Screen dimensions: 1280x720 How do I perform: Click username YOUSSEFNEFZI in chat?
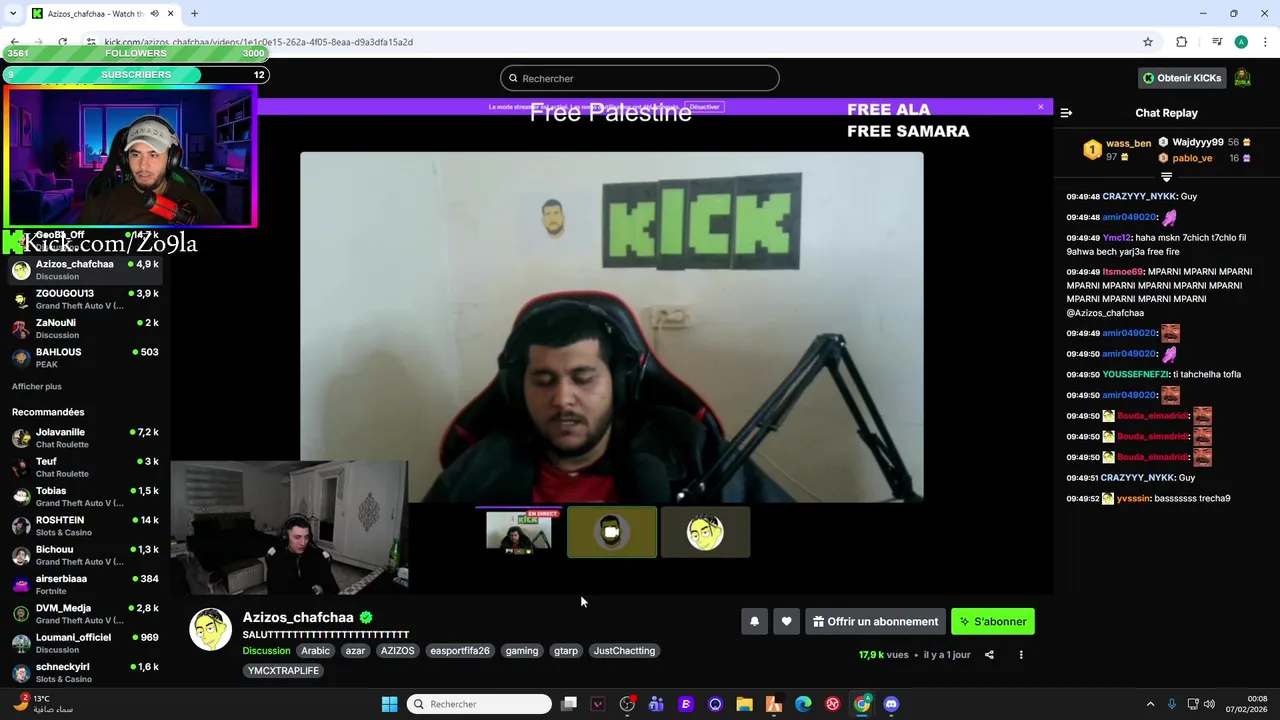(x=1136, y=374)
